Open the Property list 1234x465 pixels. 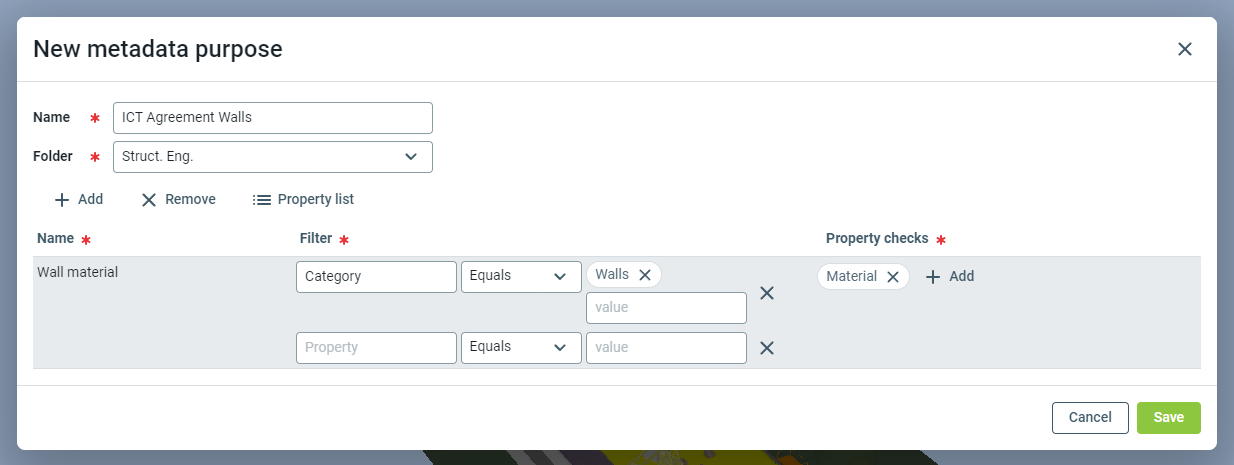click(303, 199)
